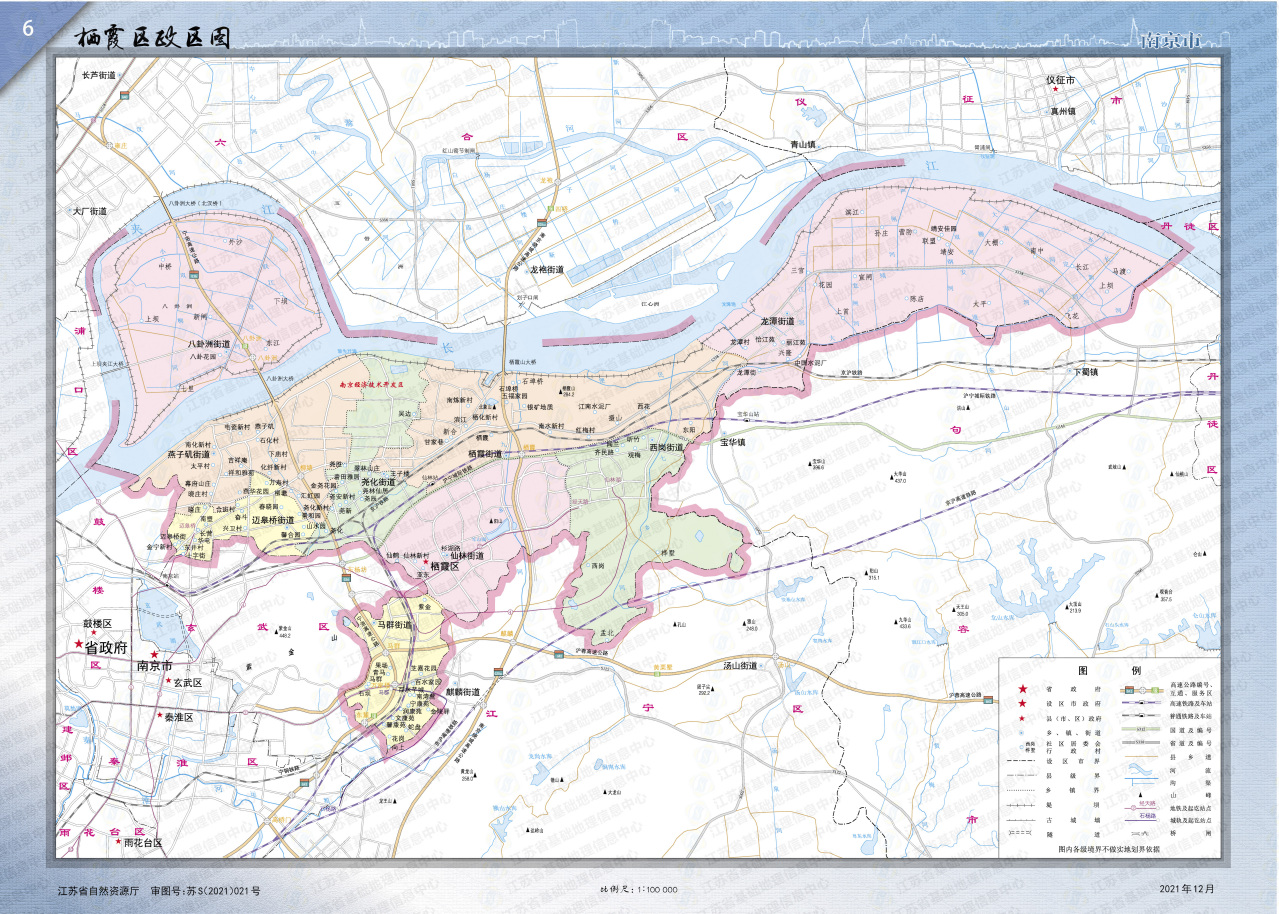Click the map title 栖霞区政区图
The width and height of the screenshot is (1279, 914).
[153, 38]
